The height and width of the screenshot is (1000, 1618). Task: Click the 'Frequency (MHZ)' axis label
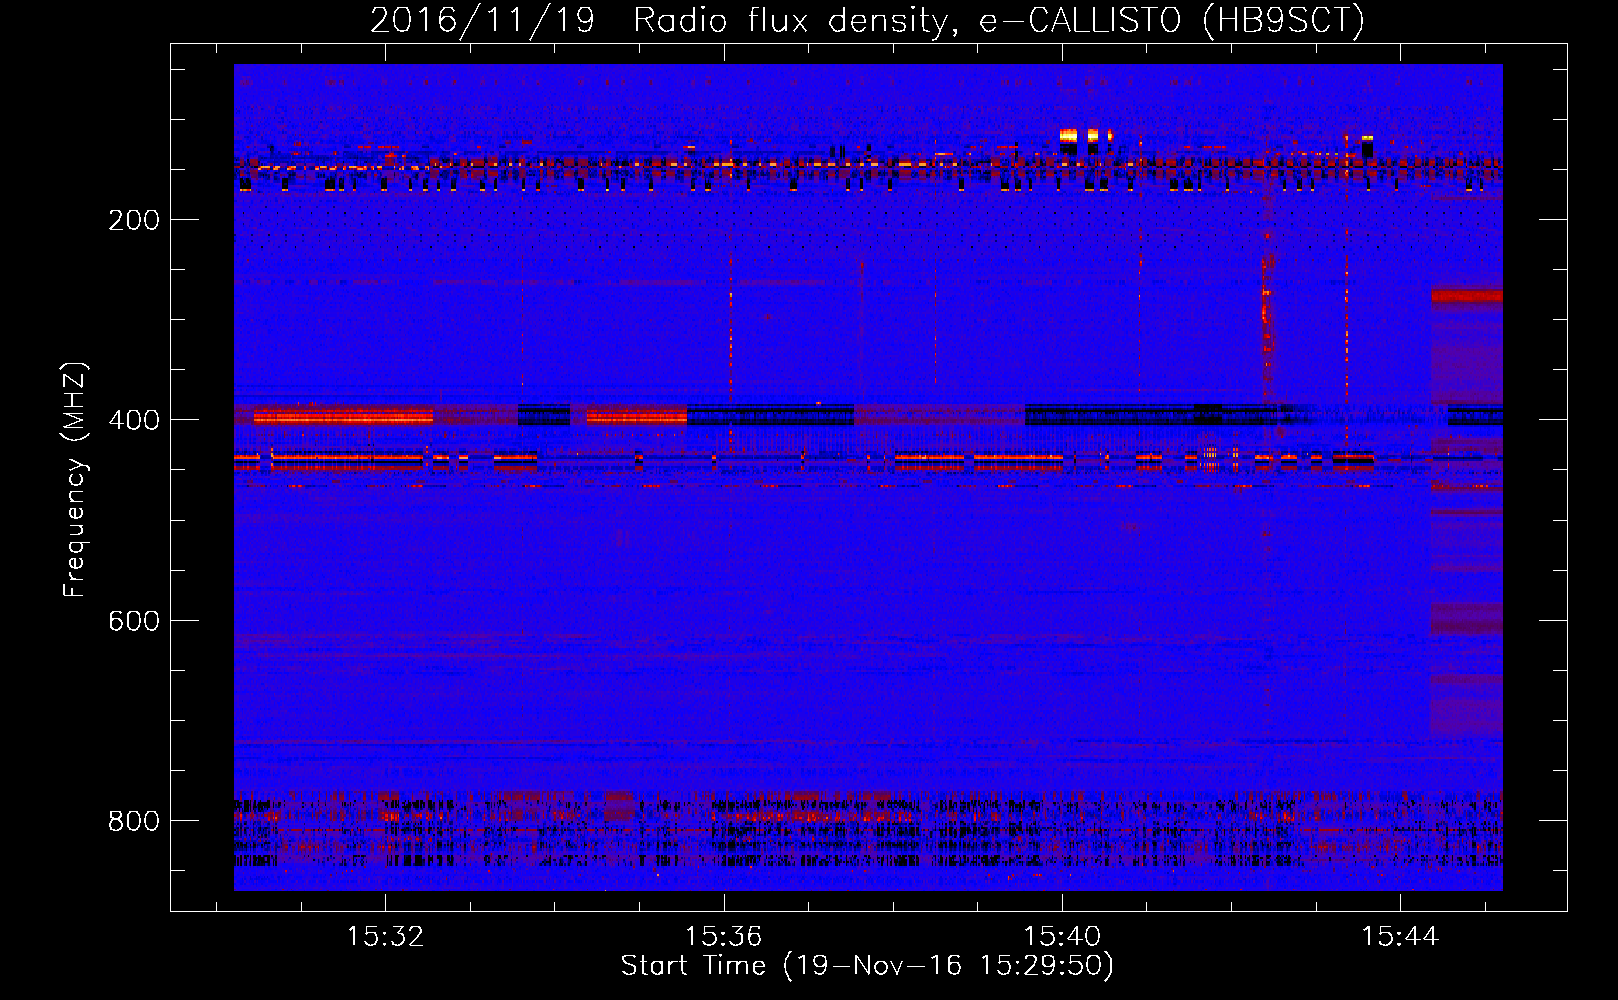click(75, 480)
